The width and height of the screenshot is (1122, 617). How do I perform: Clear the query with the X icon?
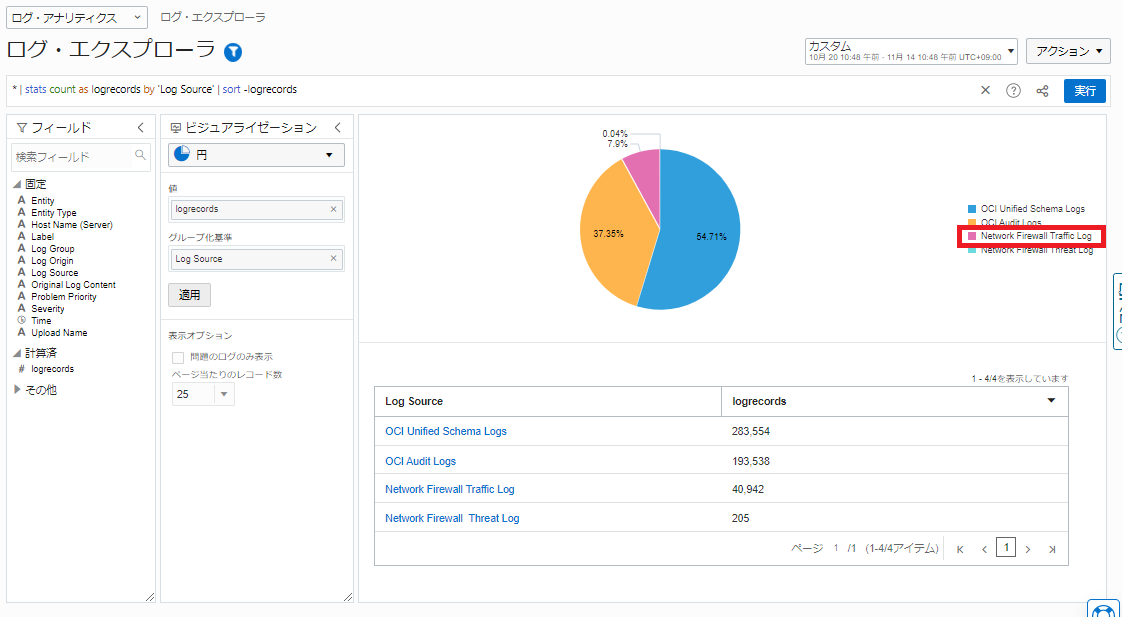[x=985, y=90]
